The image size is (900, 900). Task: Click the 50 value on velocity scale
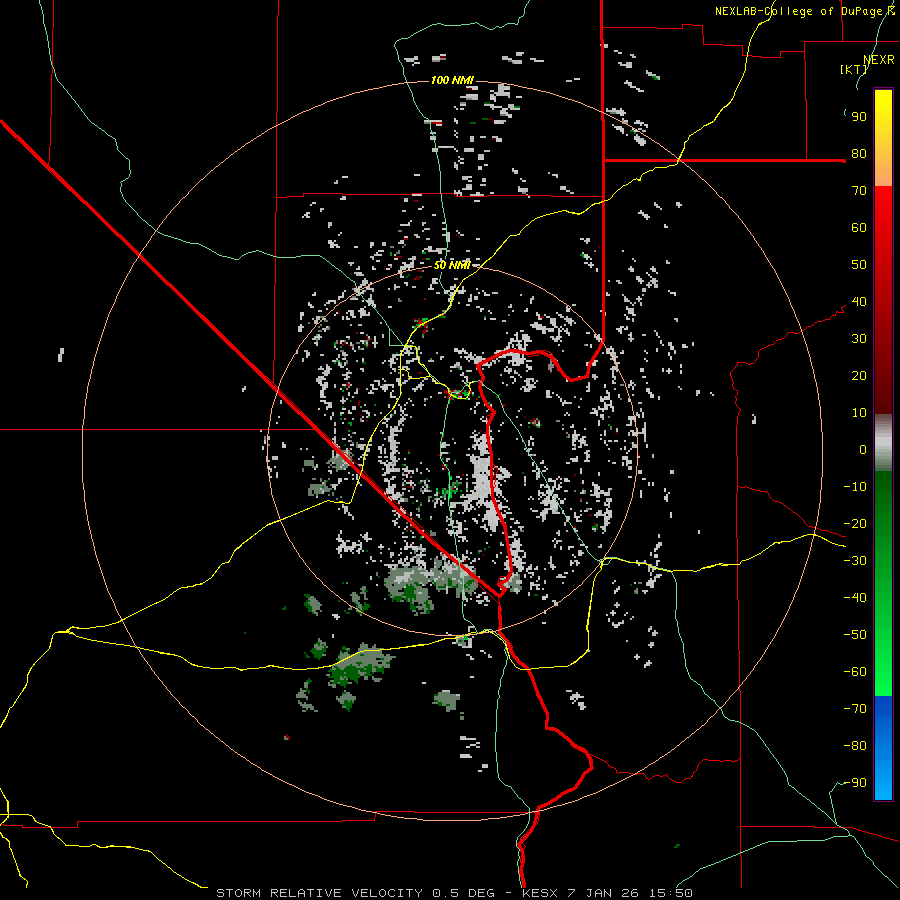[x=859, y=265]
